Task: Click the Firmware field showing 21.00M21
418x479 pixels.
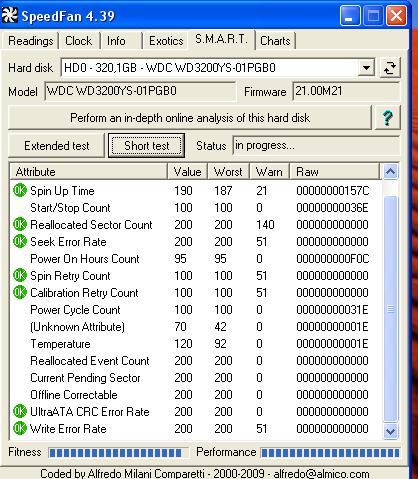Action: 346,91
